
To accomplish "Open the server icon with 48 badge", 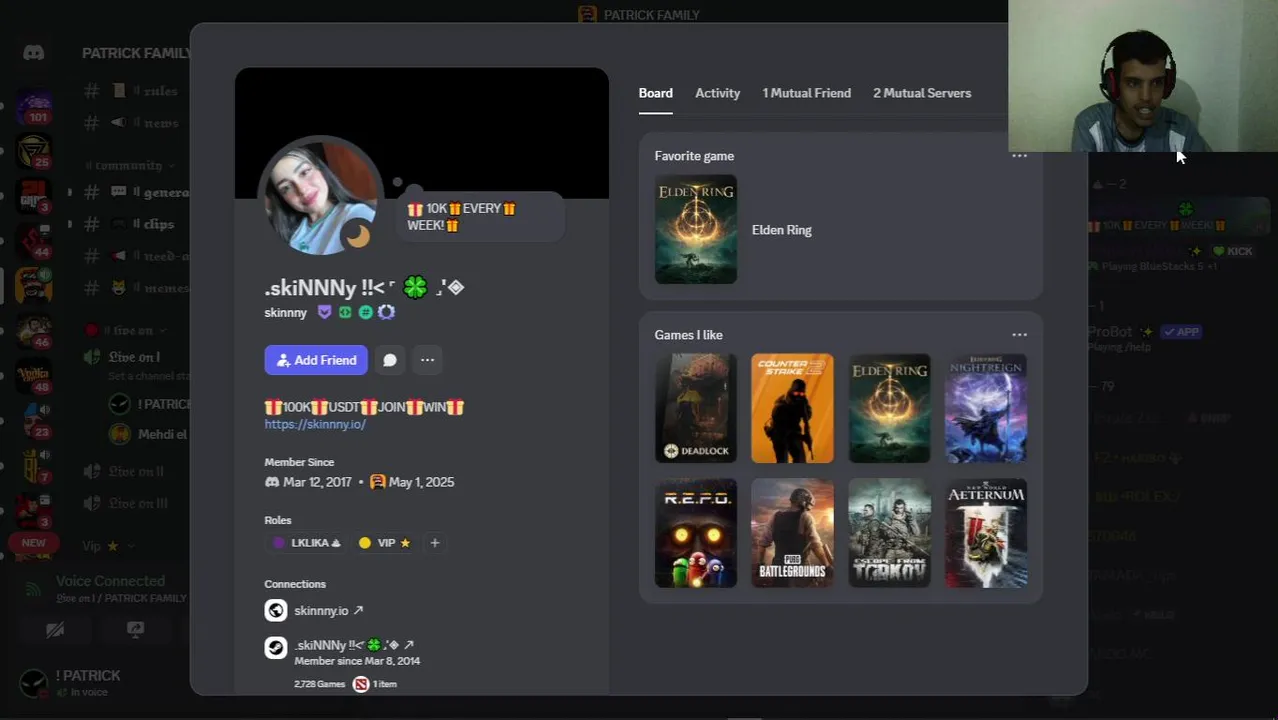I will pos(34,375).
